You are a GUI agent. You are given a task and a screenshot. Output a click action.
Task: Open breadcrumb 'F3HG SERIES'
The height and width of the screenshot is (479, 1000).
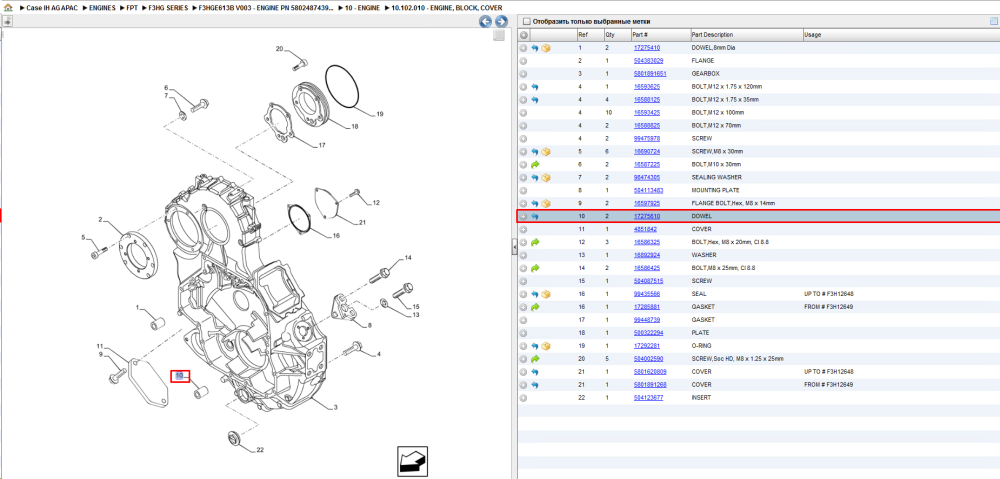click(168, 8)
